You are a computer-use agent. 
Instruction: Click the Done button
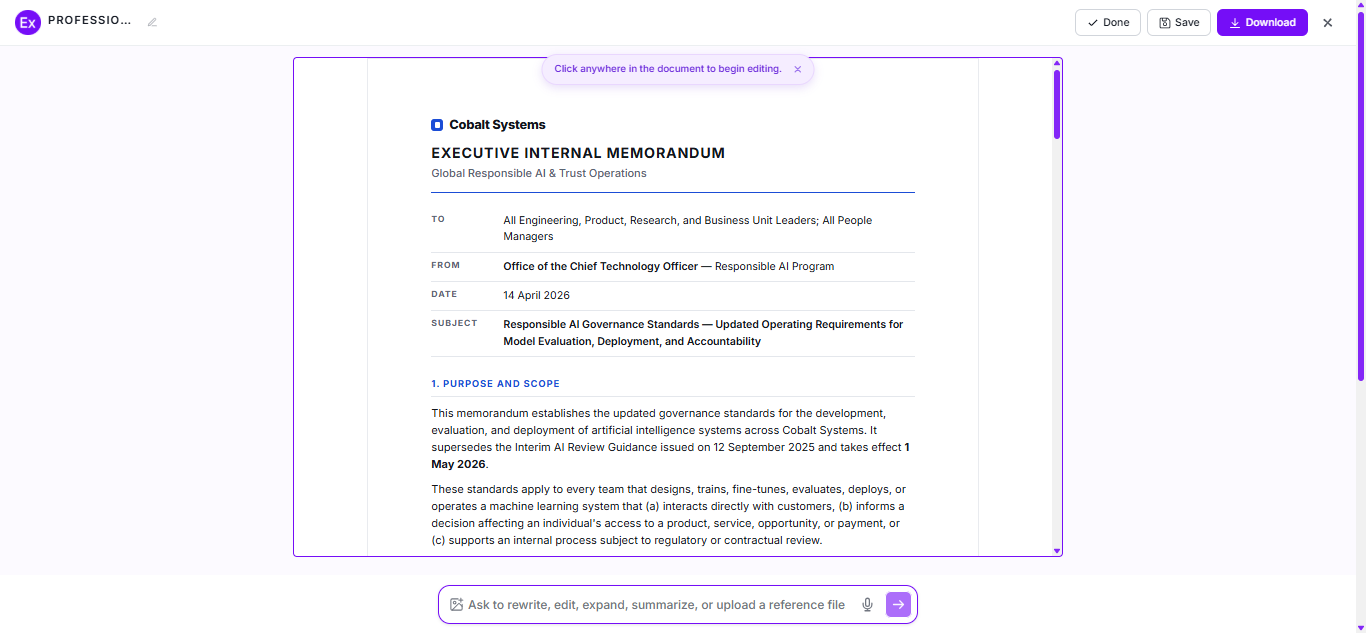click(1108, 22)
